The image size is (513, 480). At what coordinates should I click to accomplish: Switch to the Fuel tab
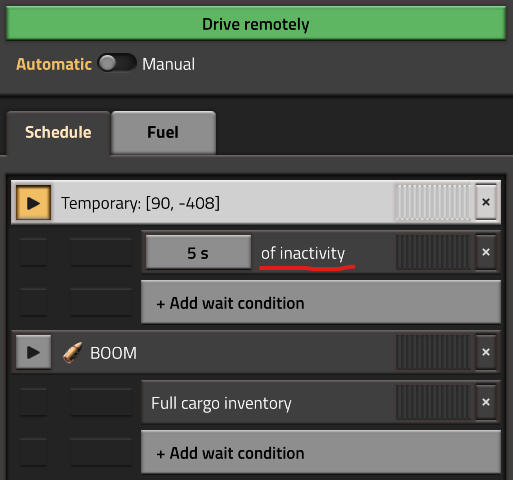(163, 133)
